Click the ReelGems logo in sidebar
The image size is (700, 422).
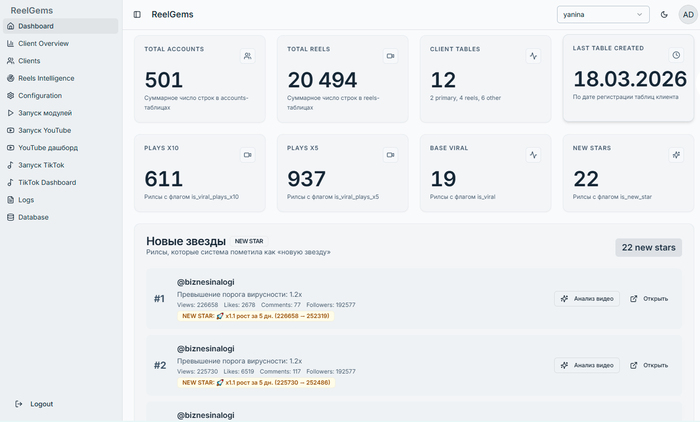(x=32, y=10)
